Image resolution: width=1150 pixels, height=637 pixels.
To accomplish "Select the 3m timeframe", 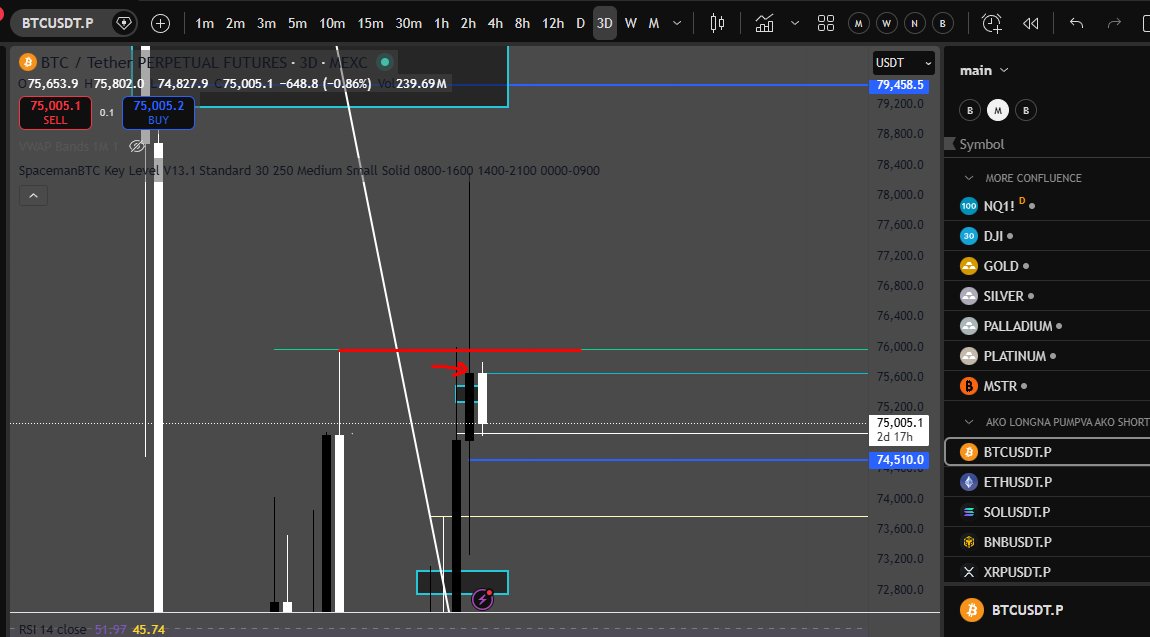I will coord(266,23).
